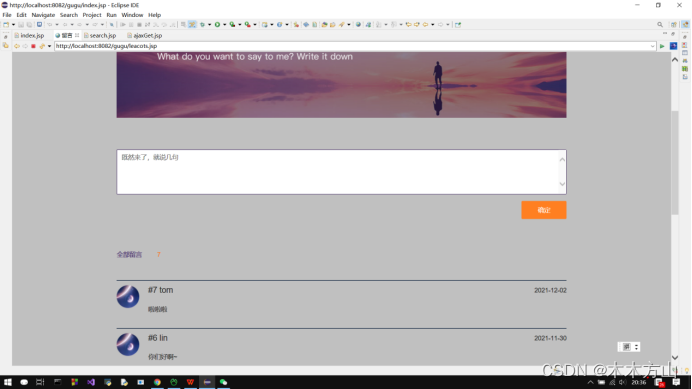This screenshot has height=389, width=692.
Task: Click the Task View taskbar icon
Action: (40, 382)
